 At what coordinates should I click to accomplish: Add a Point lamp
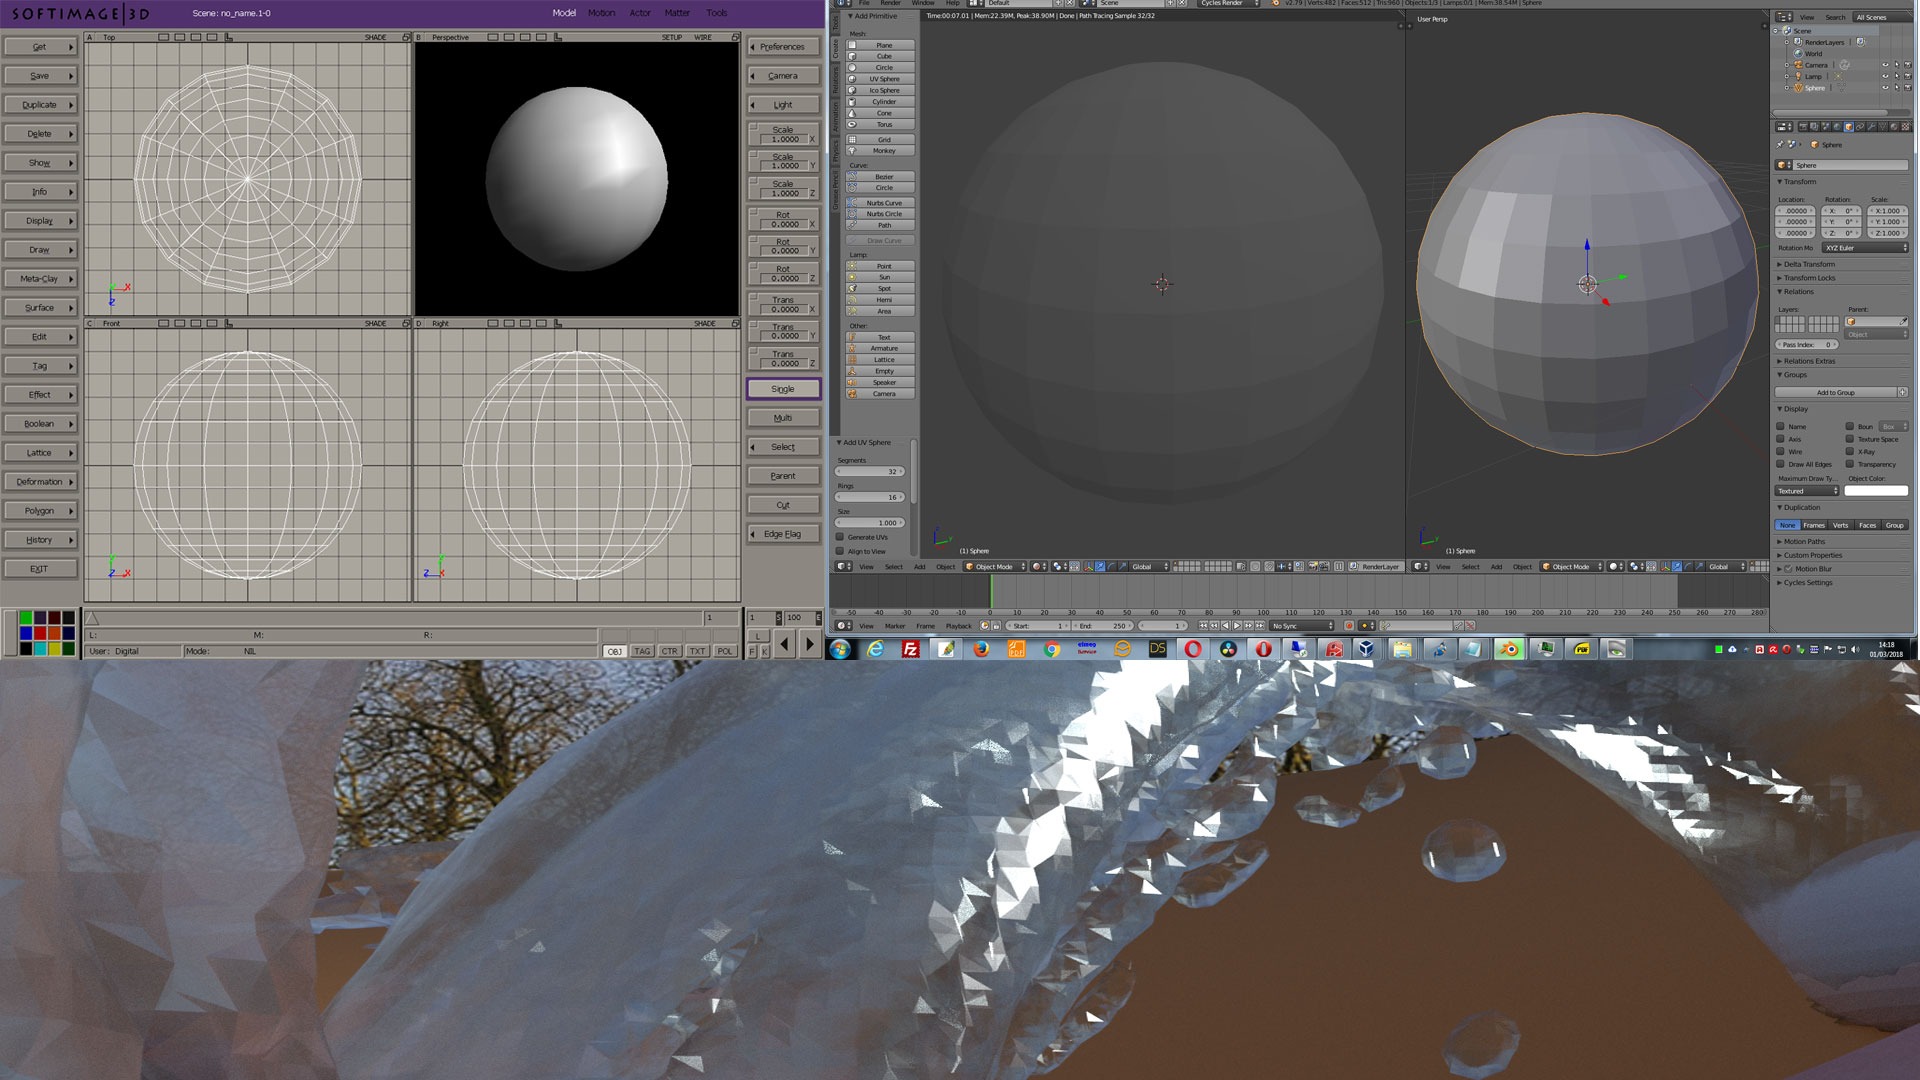[x=881, y=266]
